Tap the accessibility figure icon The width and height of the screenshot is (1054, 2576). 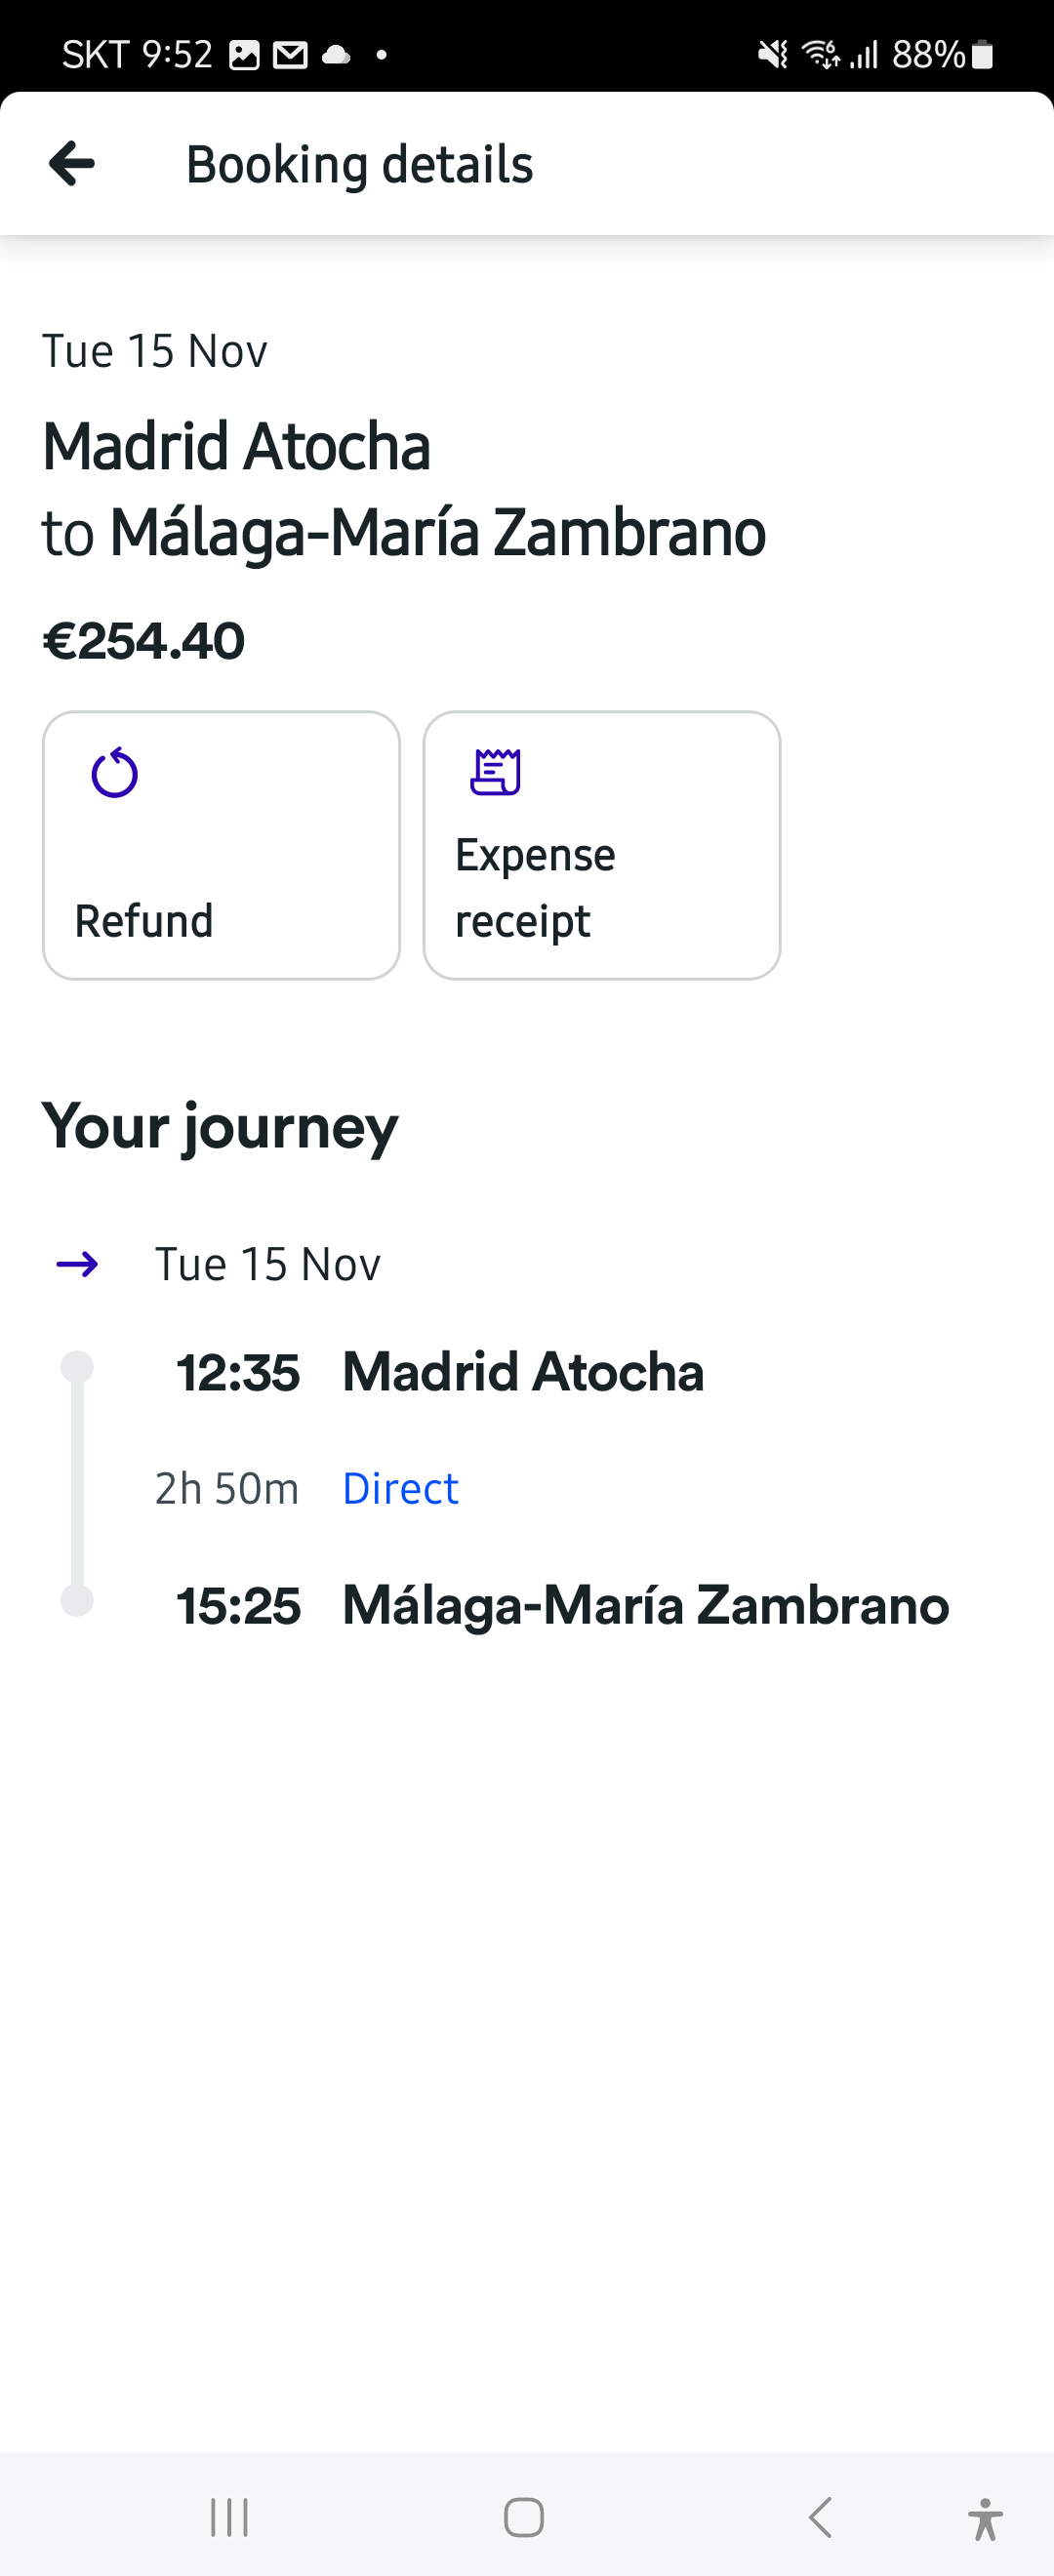(x=985, y=2517)
